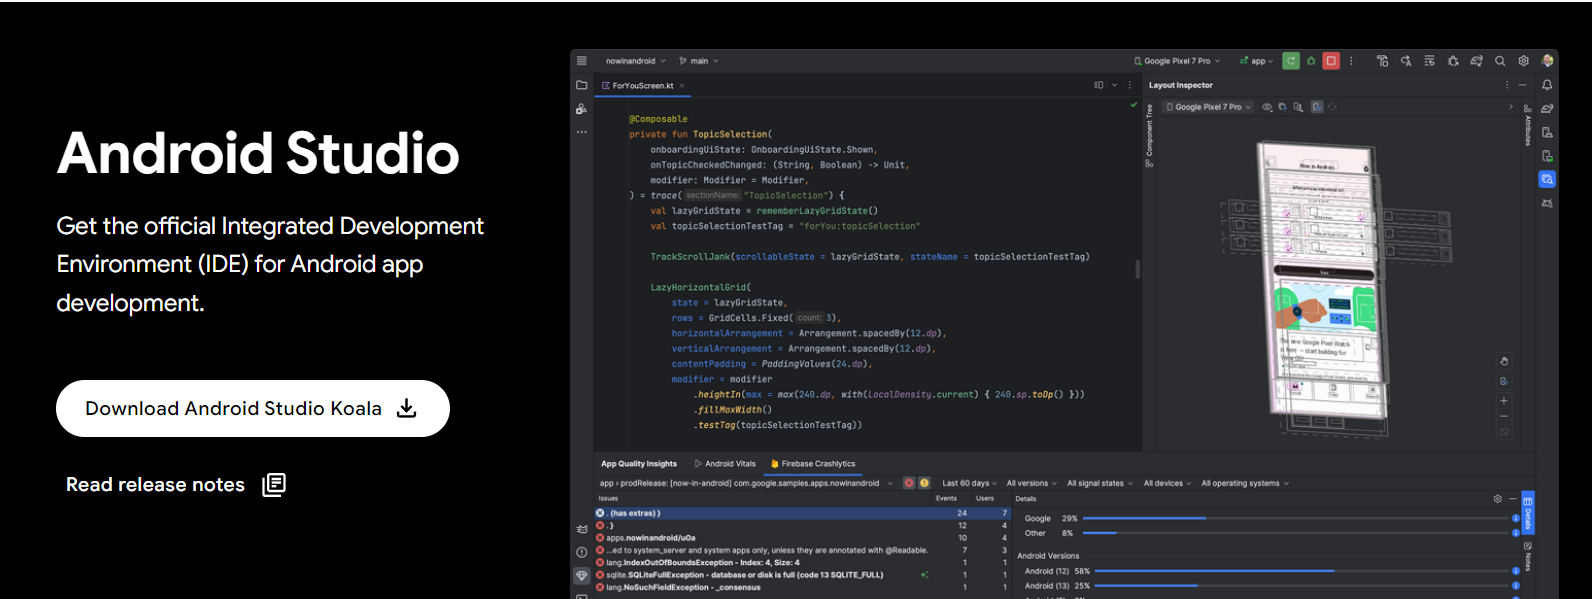
Task: Select App Quality Insights header tab
Action: tap(639, 464)
